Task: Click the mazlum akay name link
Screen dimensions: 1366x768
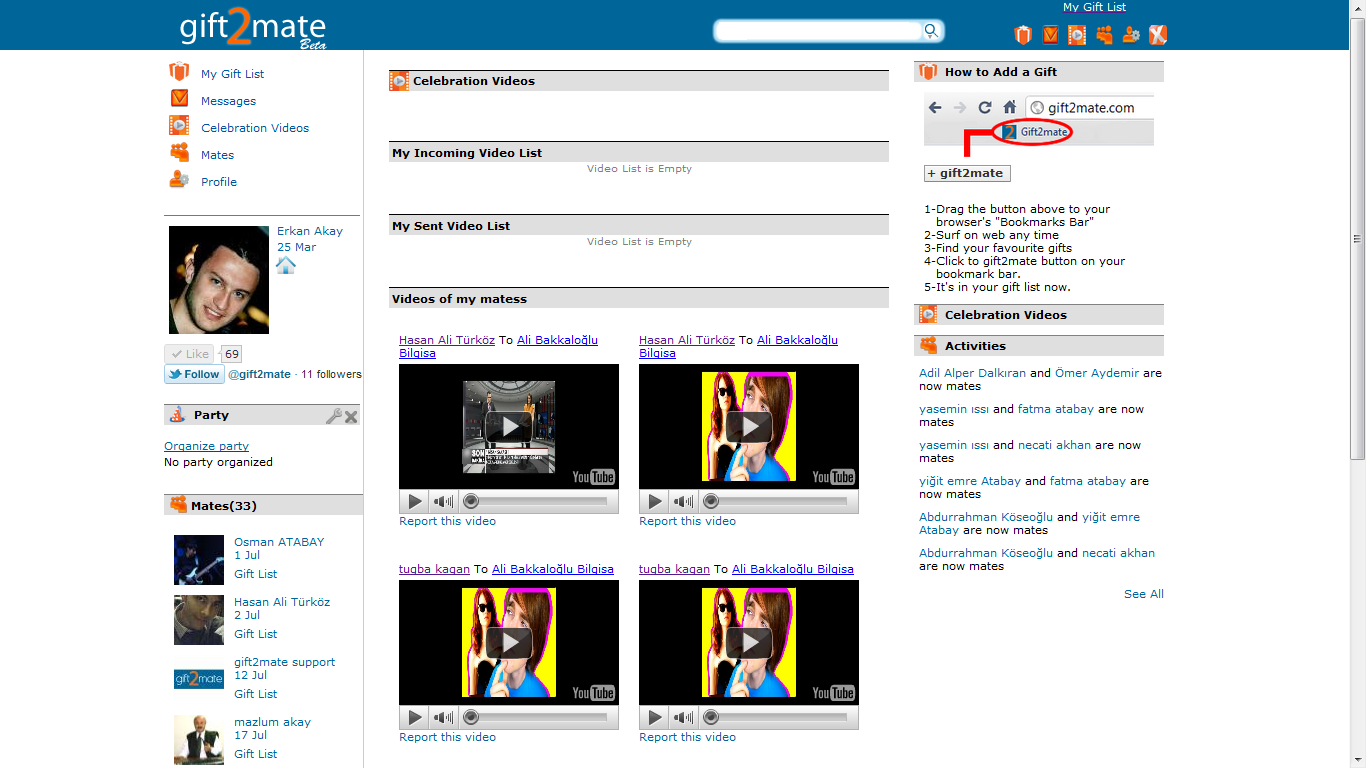Action: click(x=272, y=722)
